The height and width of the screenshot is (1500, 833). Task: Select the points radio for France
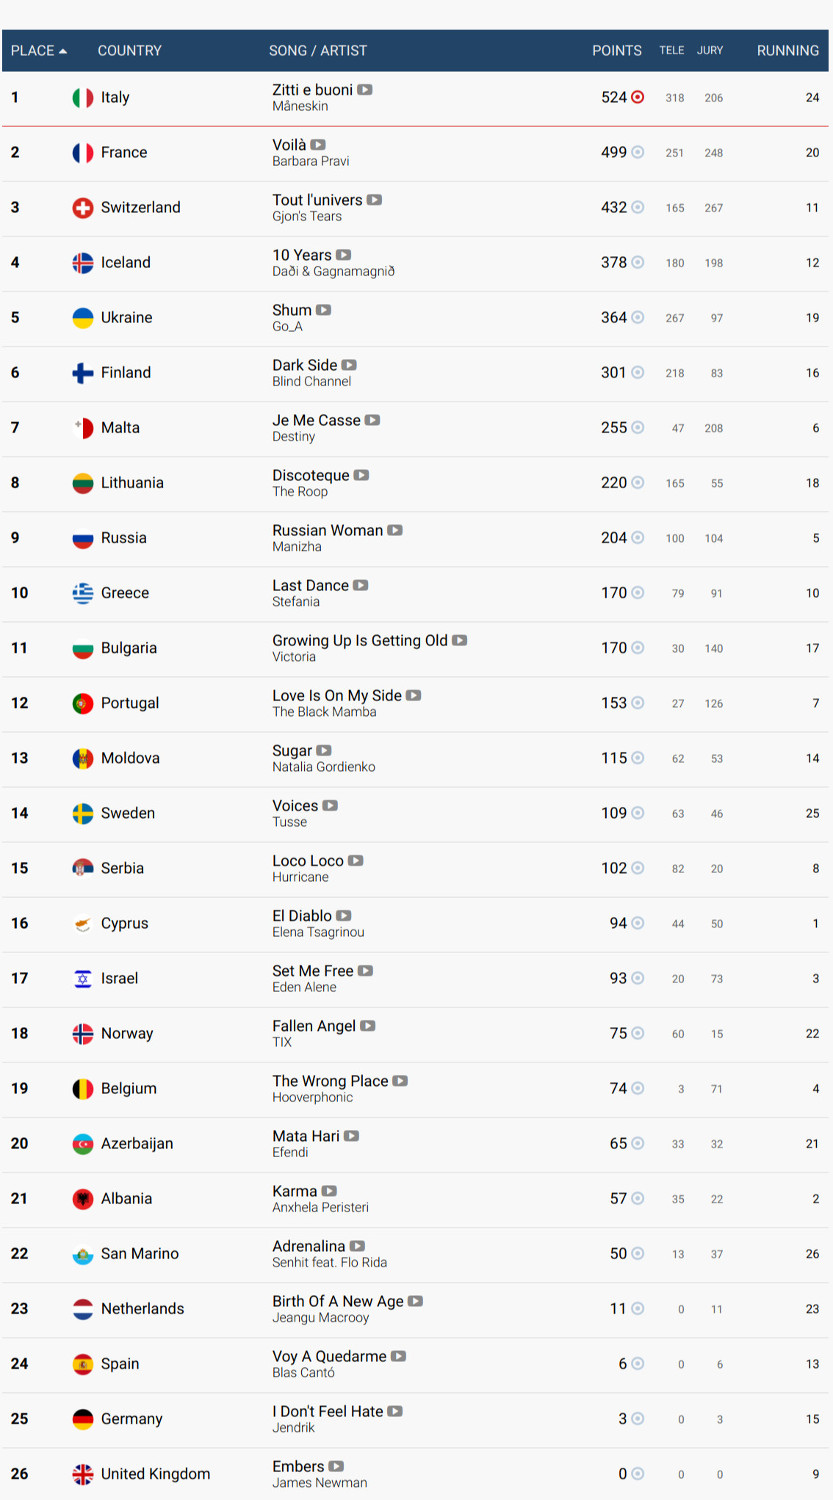tap(638, 153)
